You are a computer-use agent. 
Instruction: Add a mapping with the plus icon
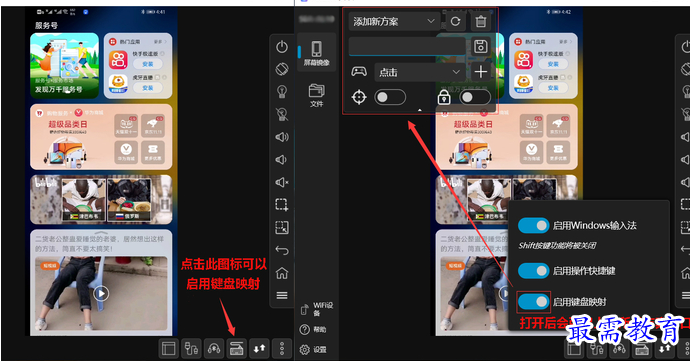point(481,72)
